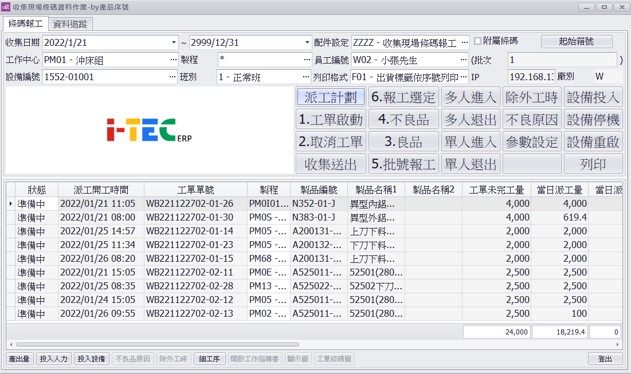Click the 2.取消工單 button
This screenshot has width=631, height=374.
point(331,142)
